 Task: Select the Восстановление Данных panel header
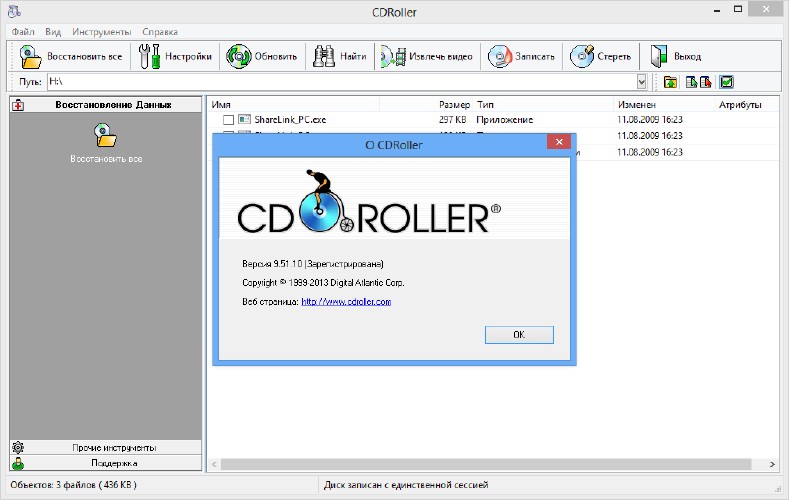(106, 105)
